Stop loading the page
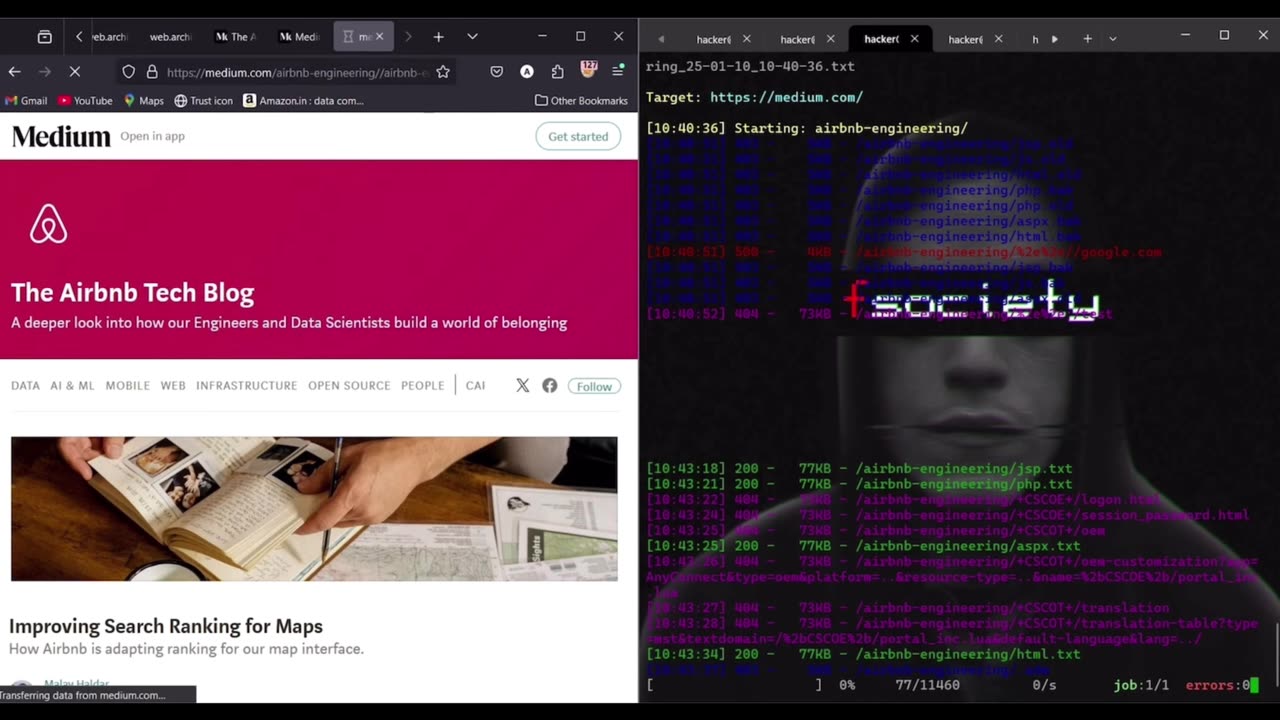The image size is (1280, 720). (74, 72)
